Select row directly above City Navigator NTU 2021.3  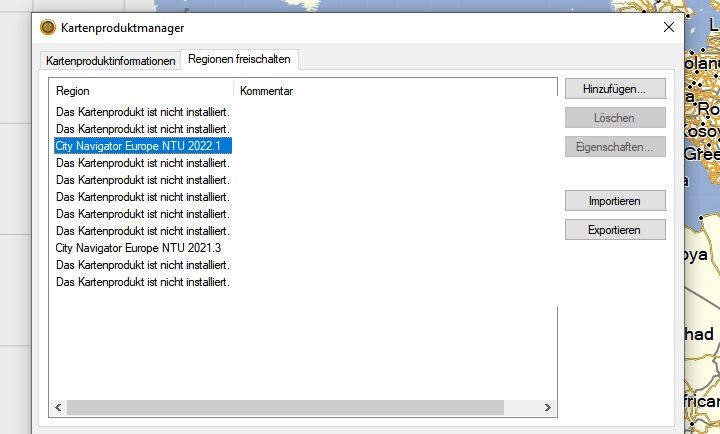click(x=143, y=231)
